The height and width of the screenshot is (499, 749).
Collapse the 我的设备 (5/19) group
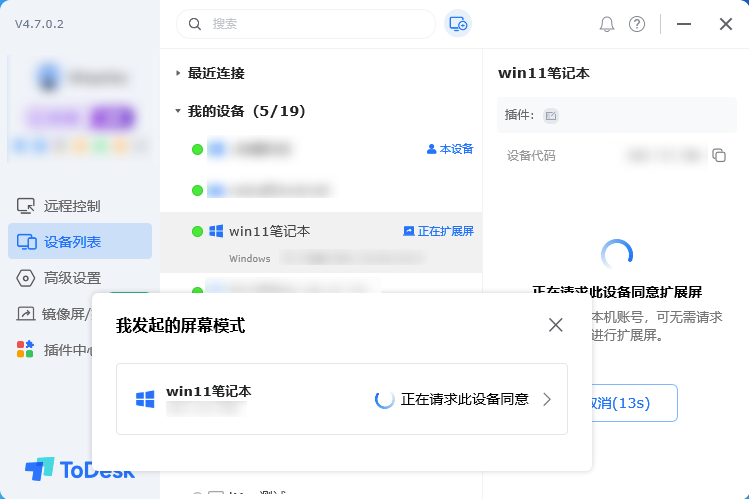(178, 111)
